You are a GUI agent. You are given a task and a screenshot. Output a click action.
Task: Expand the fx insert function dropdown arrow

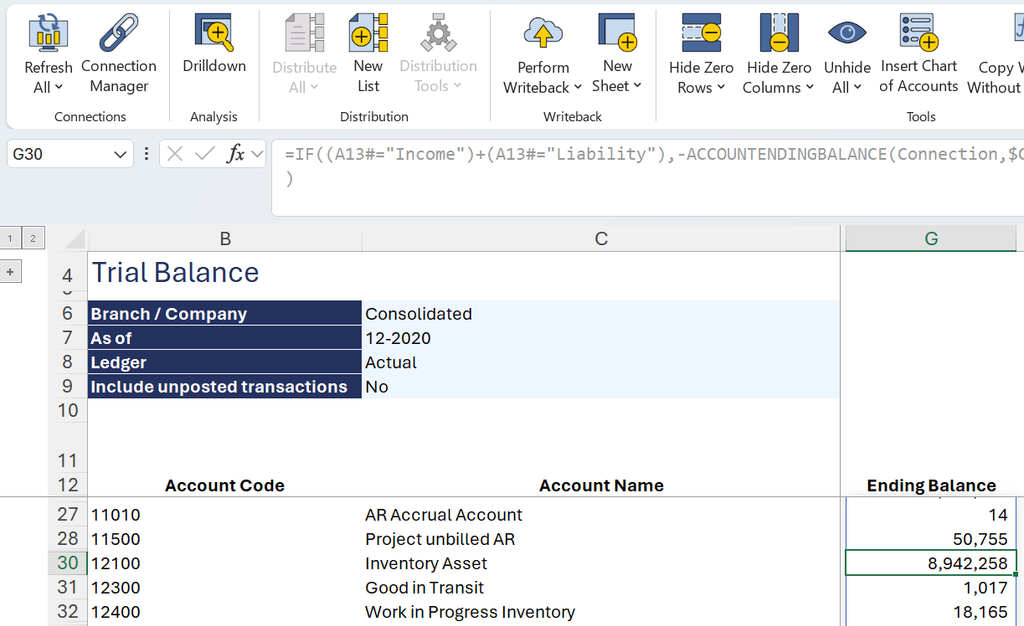[257, 154]
